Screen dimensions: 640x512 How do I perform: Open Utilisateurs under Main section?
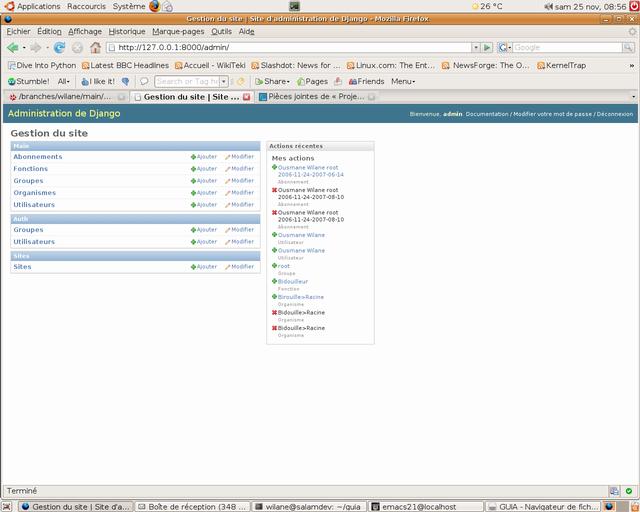tap(34, 205)
